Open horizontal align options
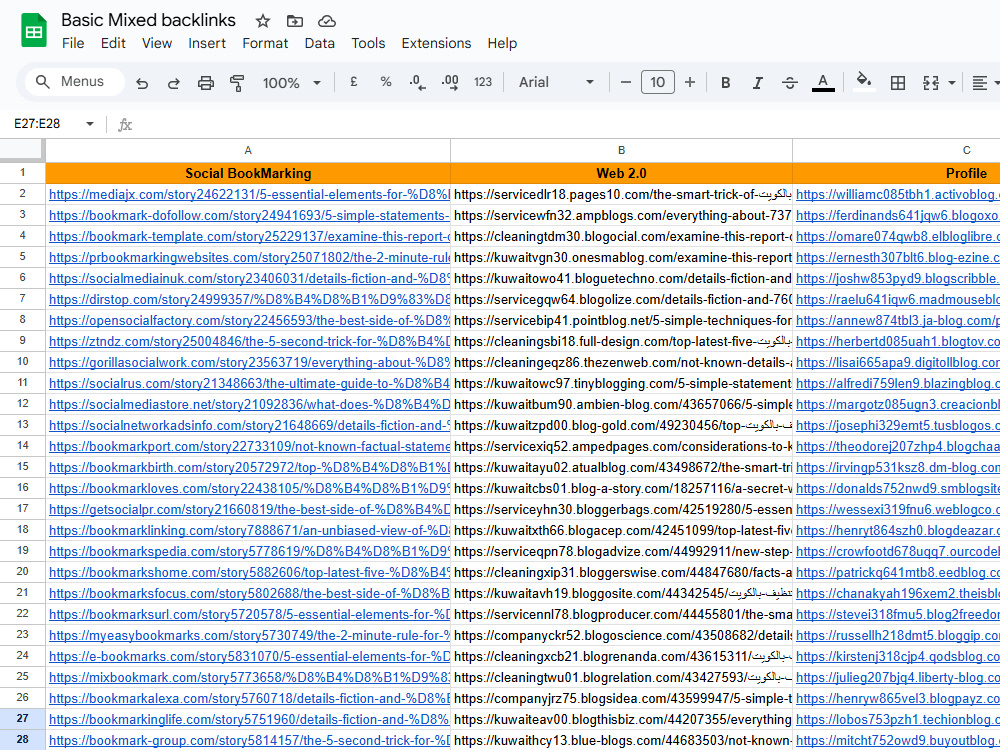The width and height of the screenshot is (1000, 750). tap(980, 83)
